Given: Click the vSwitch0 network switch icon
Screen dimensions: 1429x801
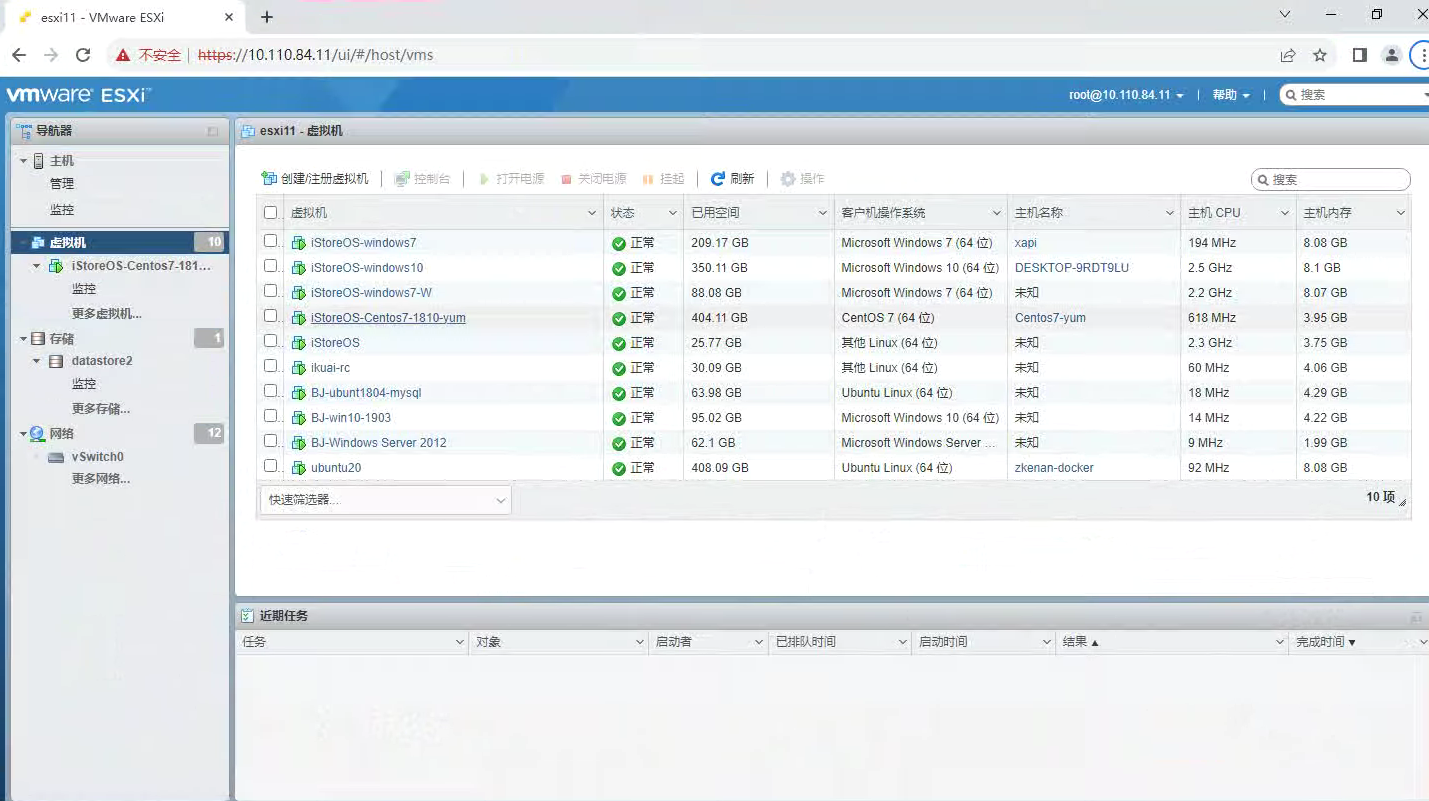Looking at the screenshot, I should click(x=56, y=457).
